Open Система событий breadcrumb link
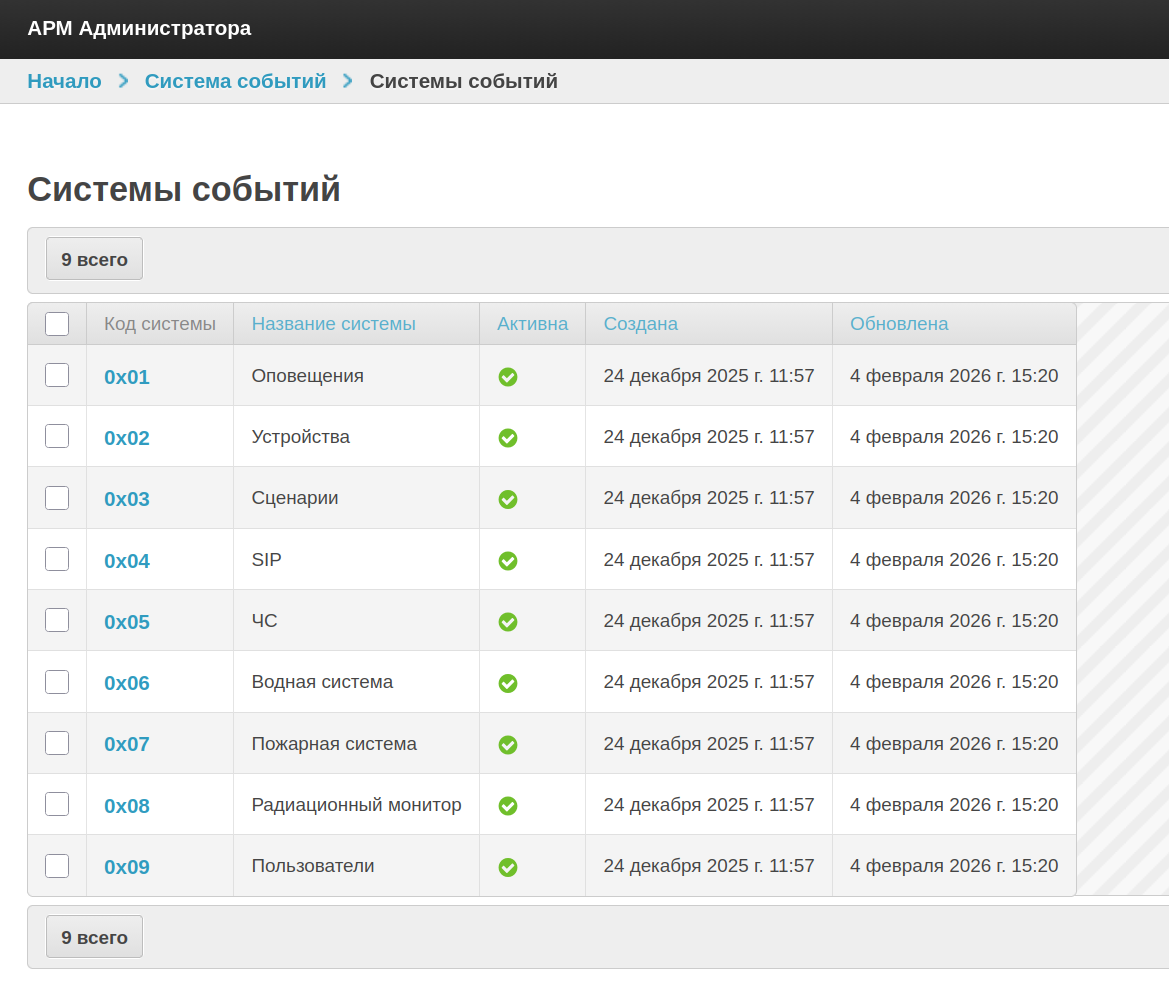 (235, 81)
